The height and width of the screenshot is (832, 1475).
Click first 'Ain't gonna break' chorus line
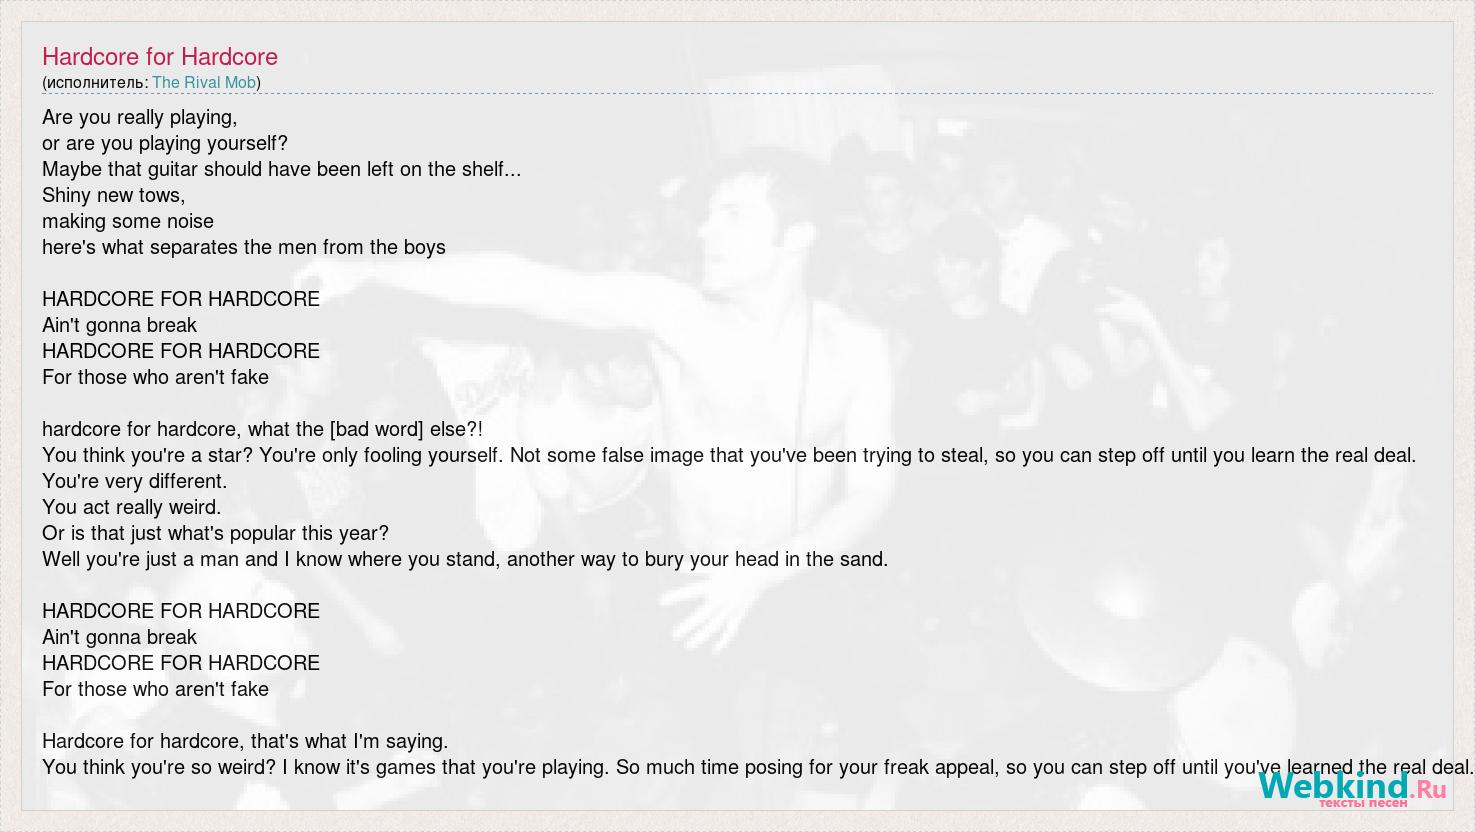tap(120, 325)
